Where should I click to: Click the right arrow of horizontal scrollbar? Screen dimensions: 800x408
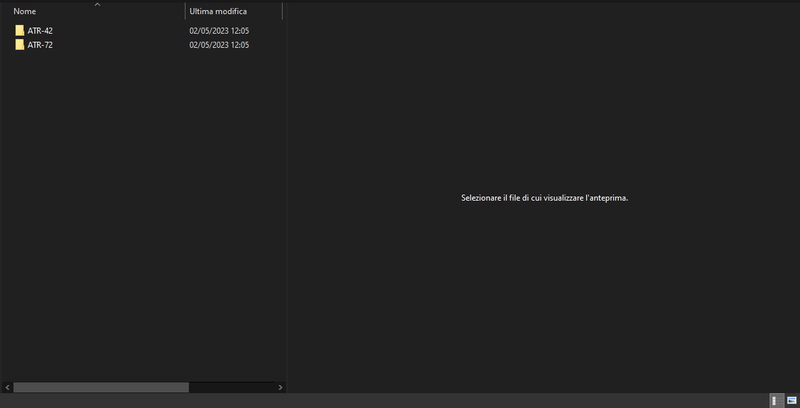281,387
